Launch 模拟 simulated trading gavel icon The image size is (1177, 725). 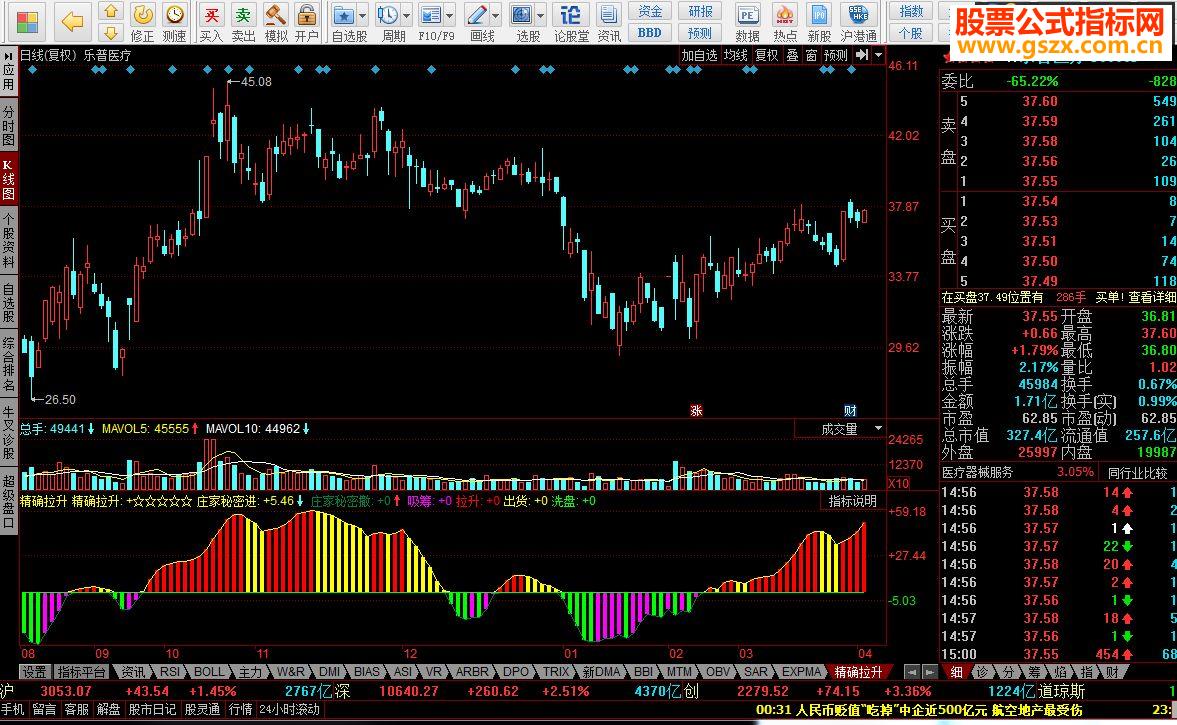tap(275, 22)
